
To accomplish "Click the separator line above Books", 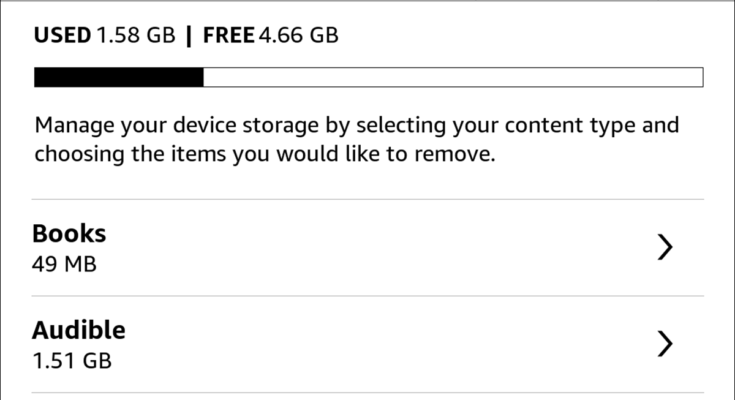I will [x=367, y=199].
